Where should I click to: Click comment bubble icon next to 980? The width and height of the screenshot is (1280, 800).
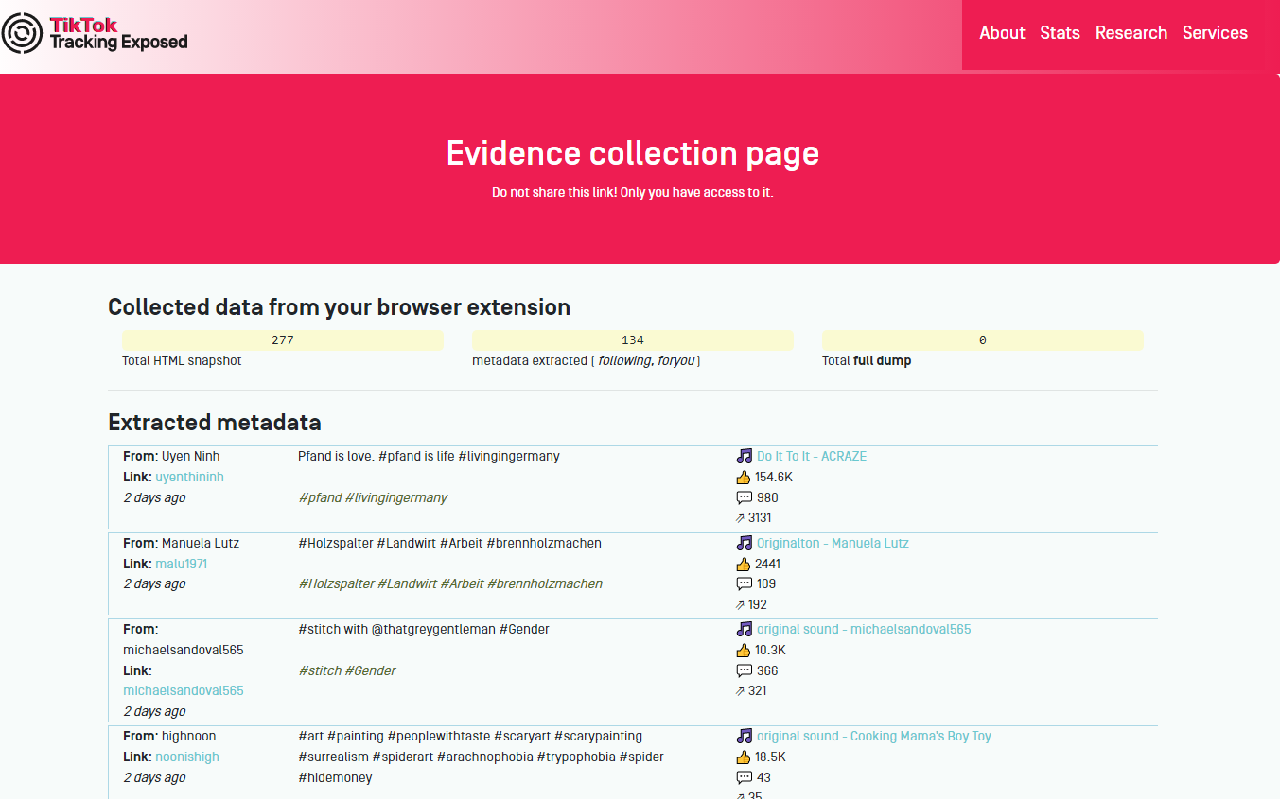pos(744,498)
